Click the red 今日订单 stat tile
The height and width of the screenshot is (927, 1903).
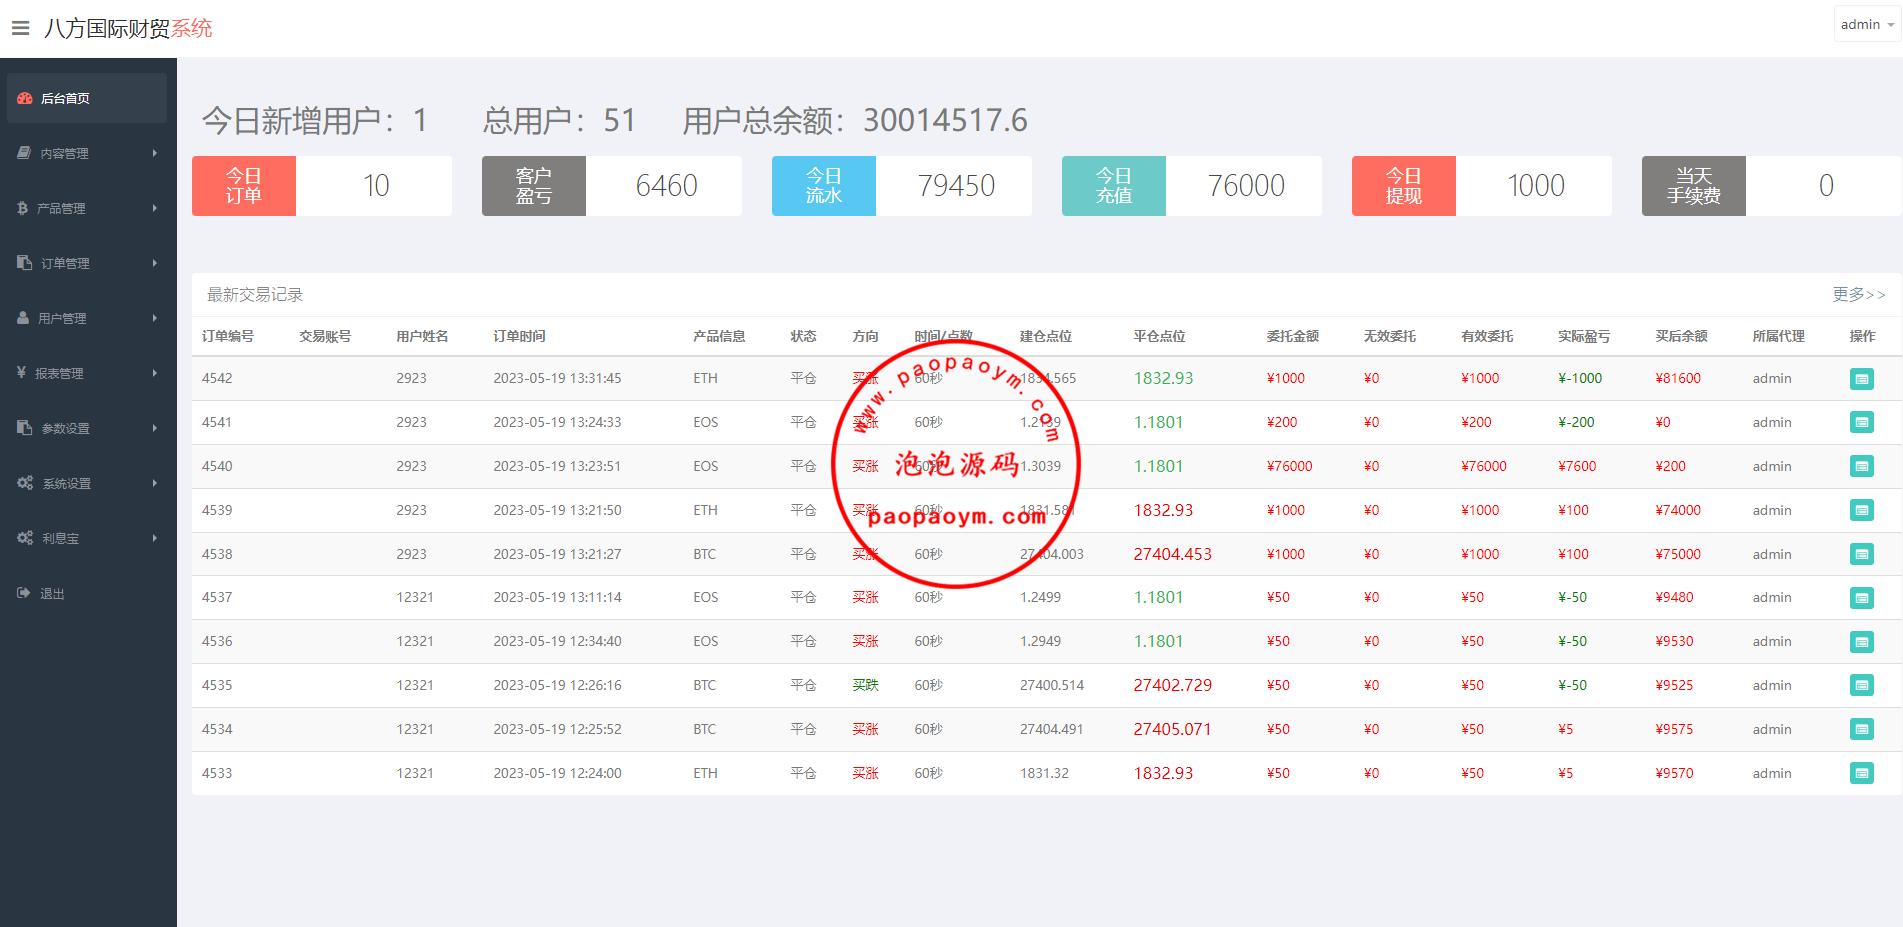(244, 186)
